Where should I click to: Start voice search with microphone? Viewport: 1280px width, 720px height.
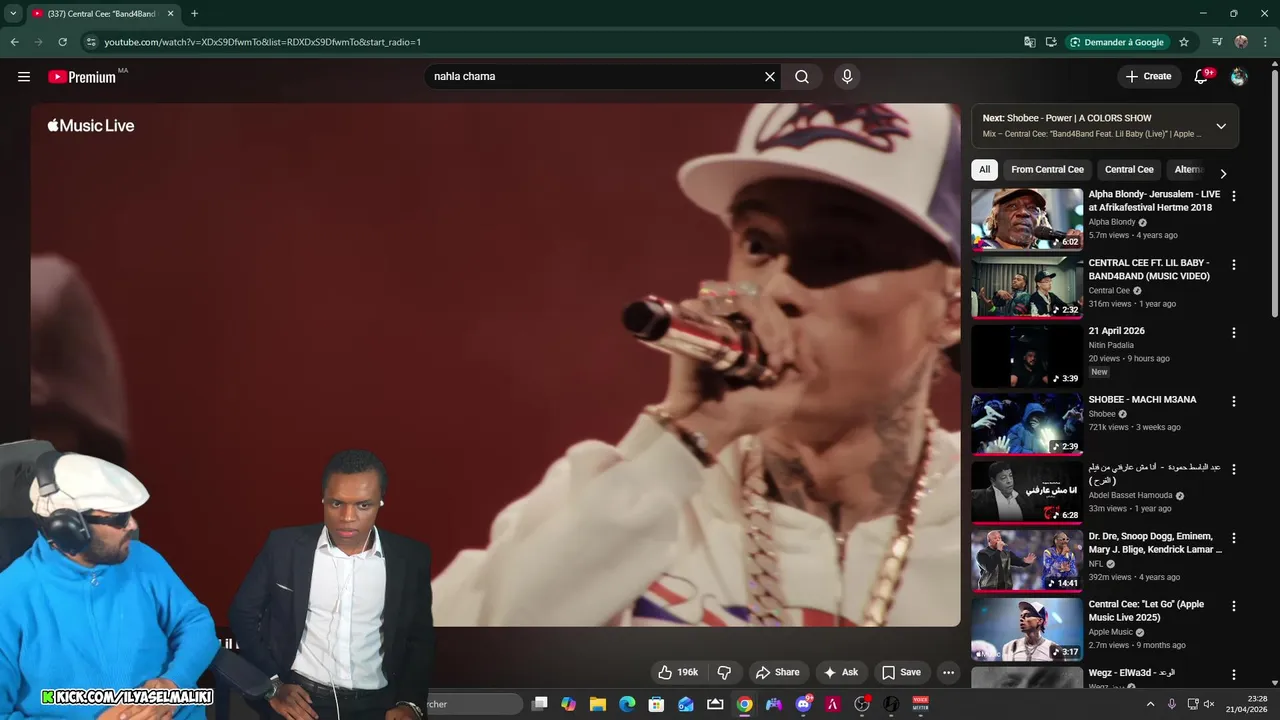[x=847, y=77]
